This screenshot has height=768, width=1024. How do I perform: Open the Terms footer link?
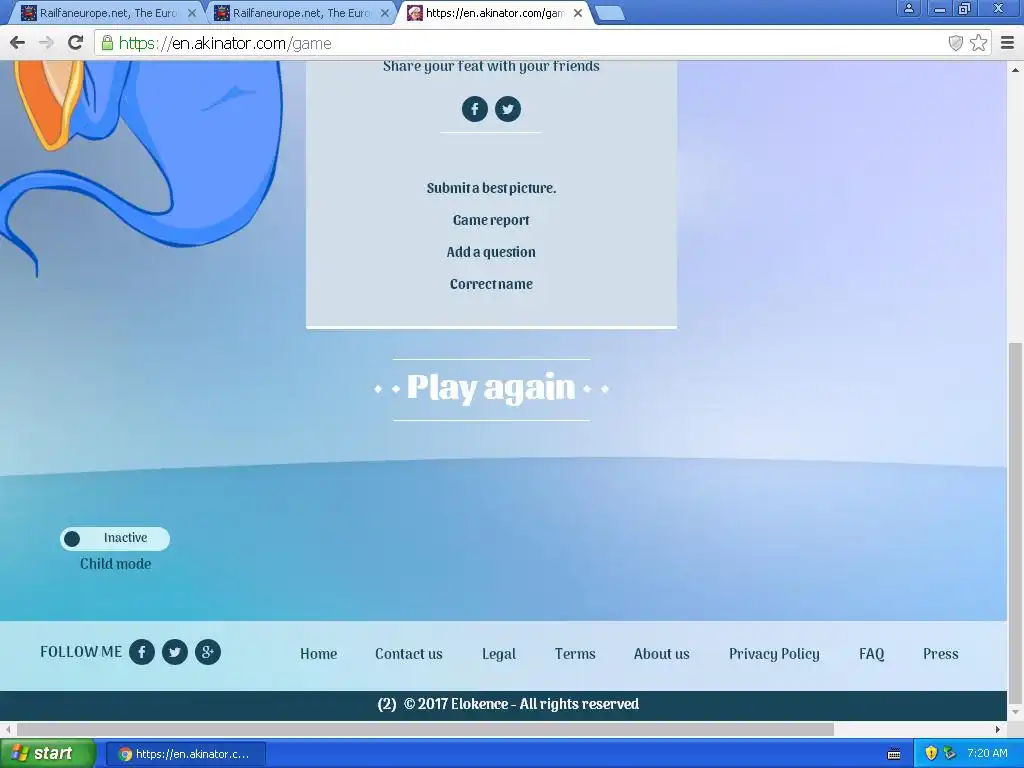coord(575,654)
